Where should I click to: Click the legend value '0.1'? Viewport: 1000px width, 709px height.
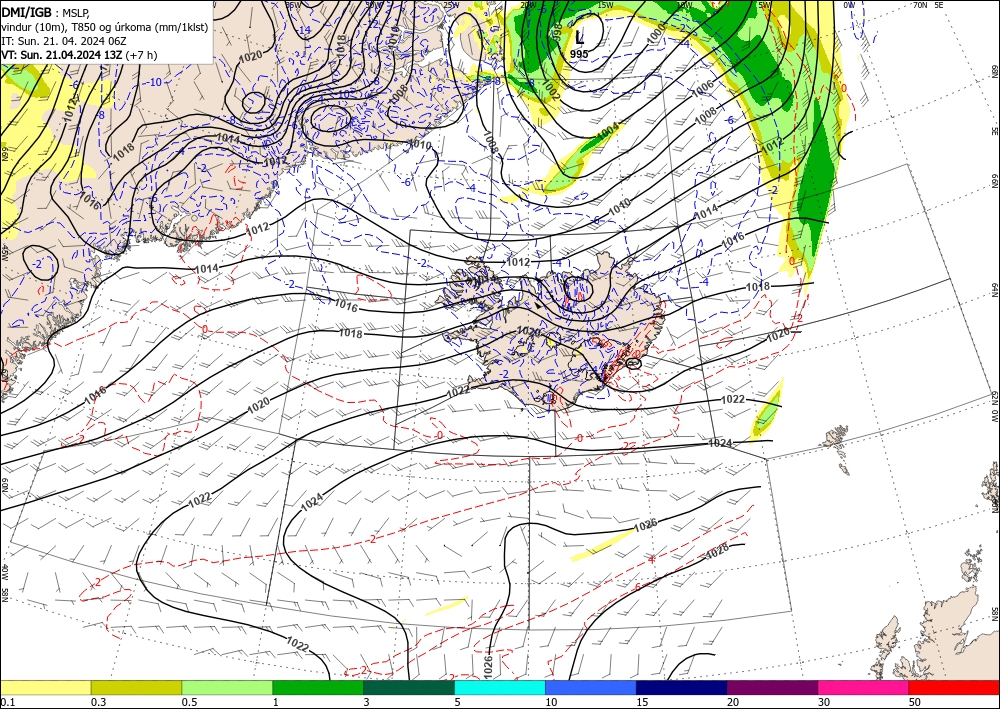pyautogui.click(x=6, y=702)
